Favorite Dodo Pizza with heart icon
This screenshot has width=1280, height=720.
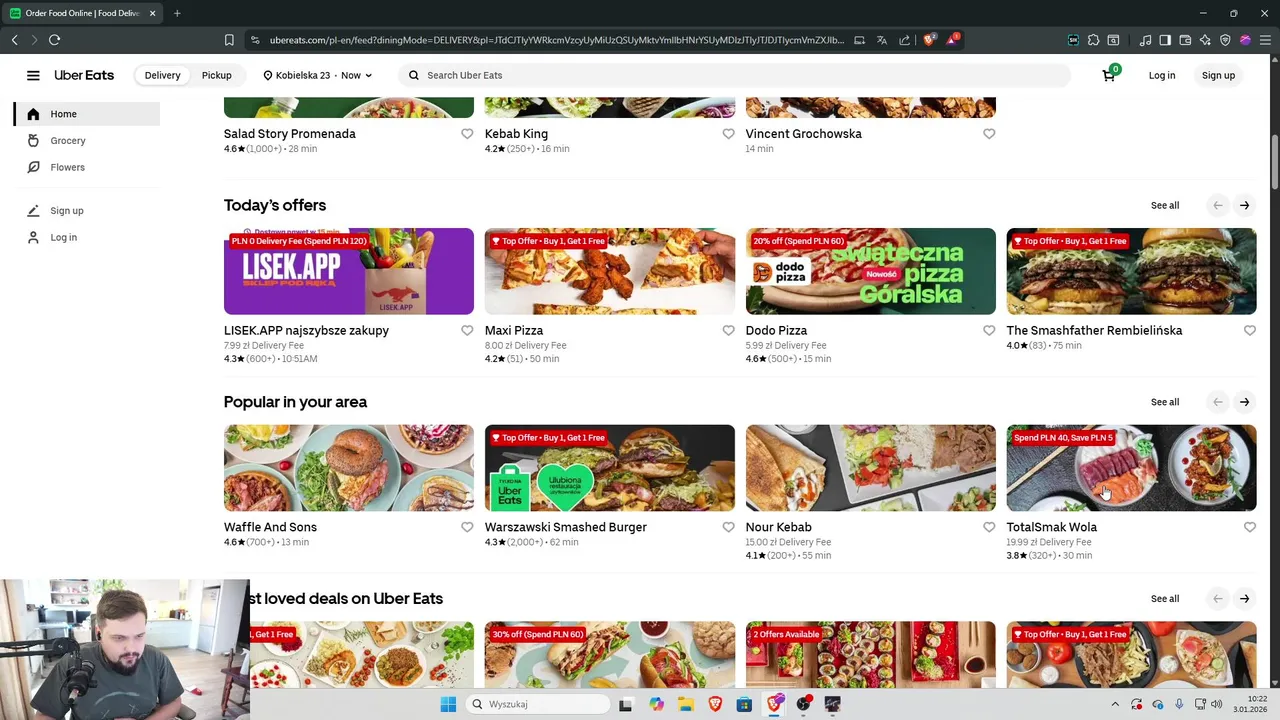[989, 331]
